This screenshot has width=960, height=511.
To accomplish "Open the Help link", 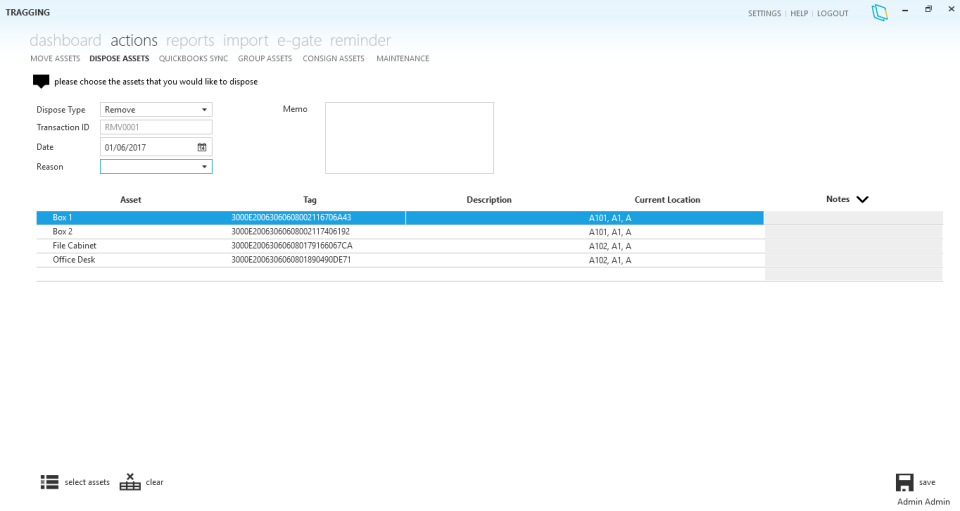I will 799,13.
